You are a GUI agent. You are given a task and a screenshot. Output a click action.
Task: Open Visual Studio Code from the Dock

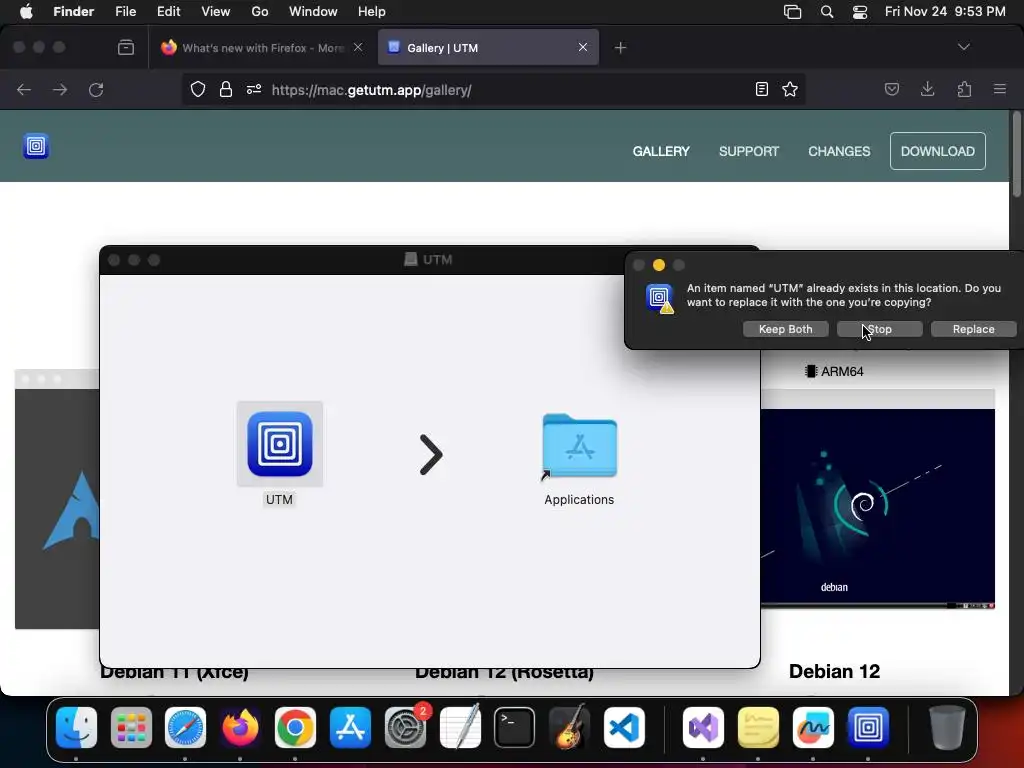pyautogui.click(x=624, y=728)
